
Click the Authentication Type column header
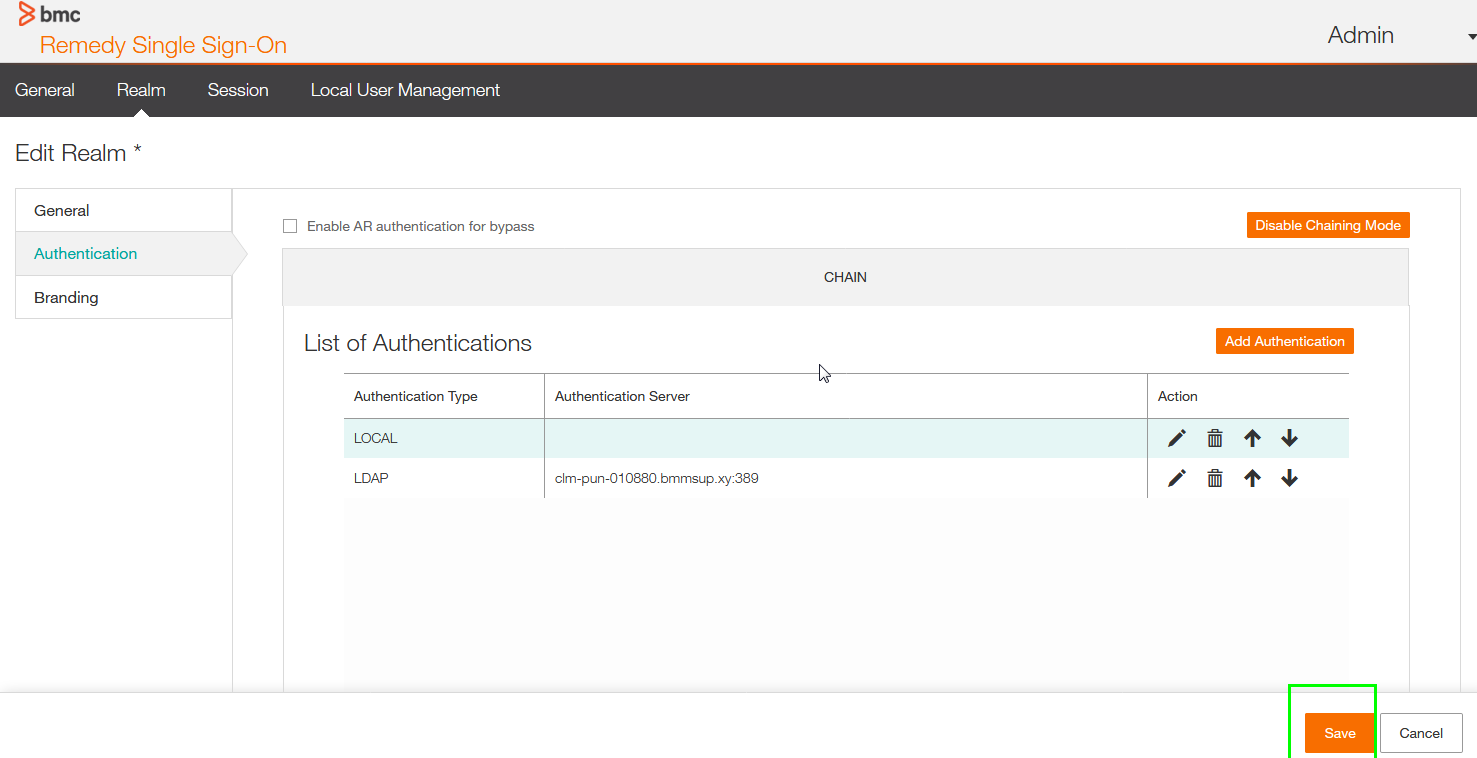click(x=444, y=396)
